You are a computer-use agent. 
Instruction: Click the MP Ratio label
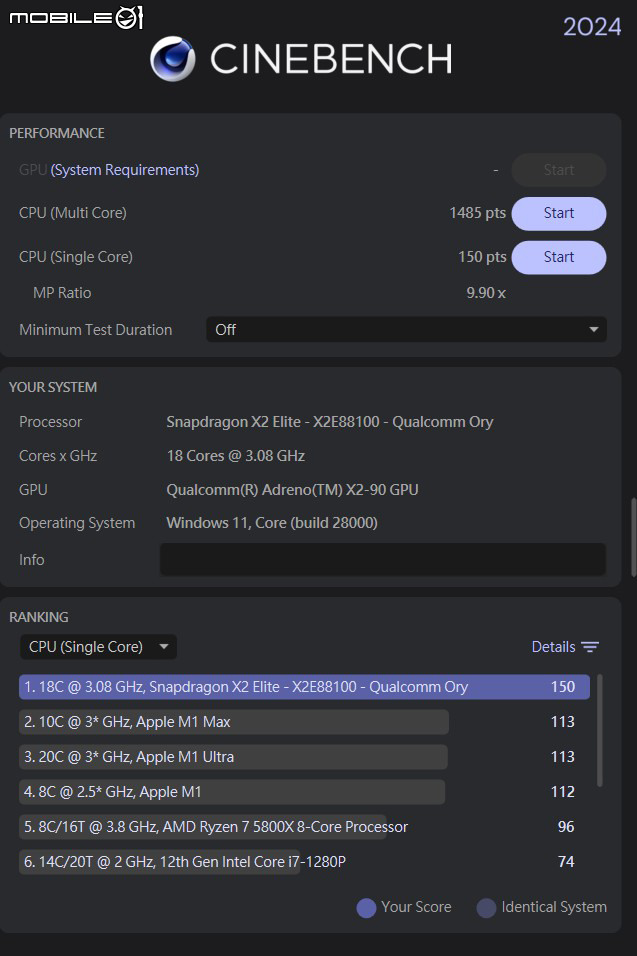point(62,293)
